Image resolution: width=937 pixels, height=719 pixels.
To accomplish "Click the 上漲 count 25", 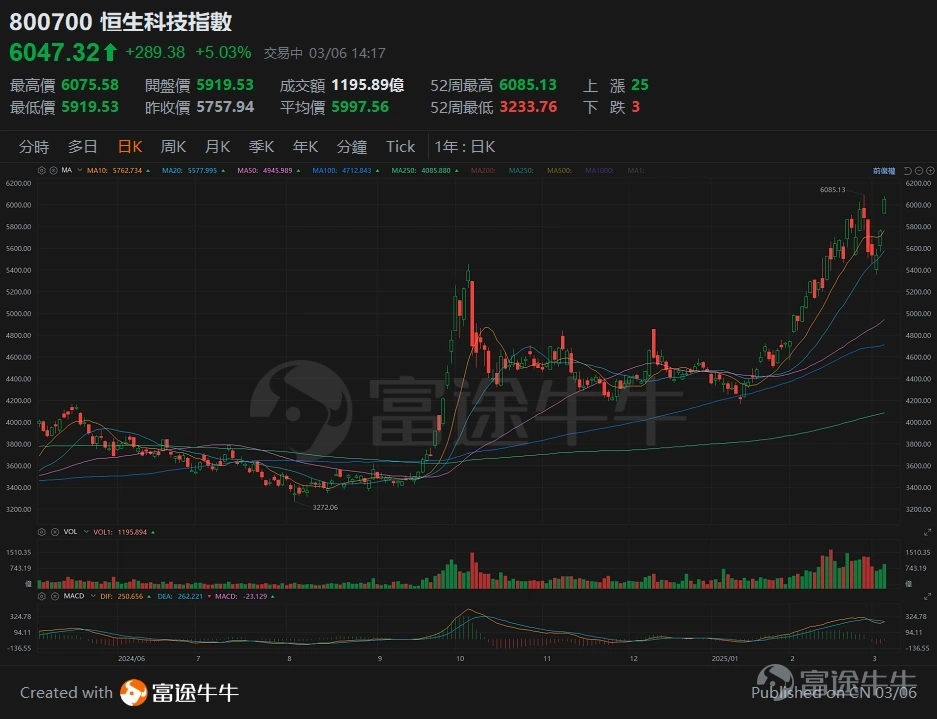I will [639, 85].
